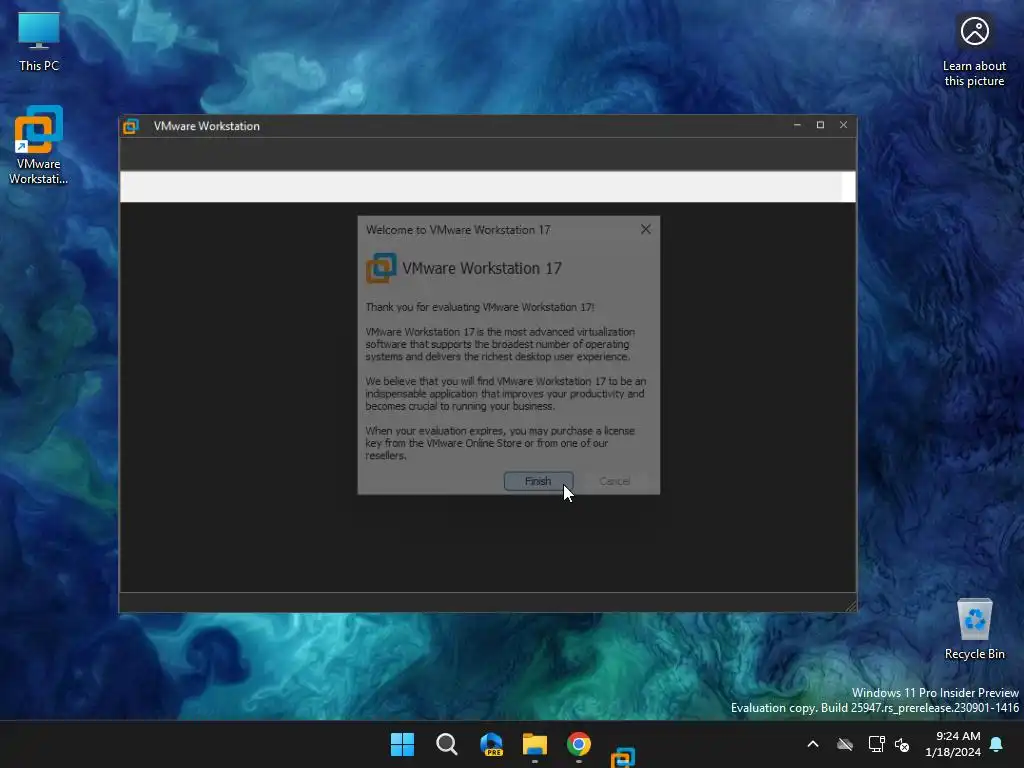Click the VMware Workstation taskbar icon
The width and height of the screenshot is (1024, 768).
tap(623, 756)
